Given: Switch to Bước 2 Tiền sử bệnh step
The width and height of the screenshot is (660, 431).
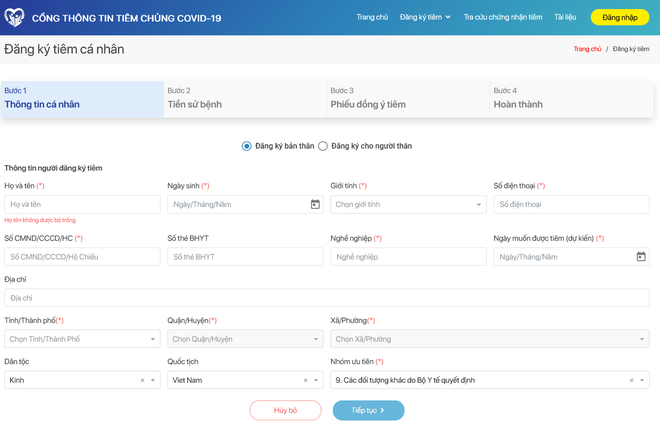Looking at the screenshot, I should pyautogui.click(x=245, y=98).
